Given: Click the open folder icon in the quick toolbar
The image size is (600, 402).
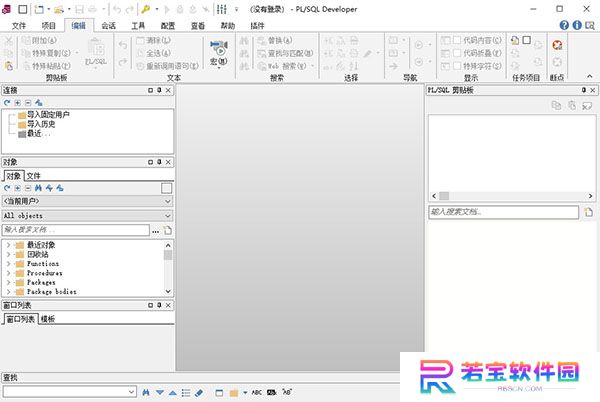Looking at the screenshot, I should (59, 9).
